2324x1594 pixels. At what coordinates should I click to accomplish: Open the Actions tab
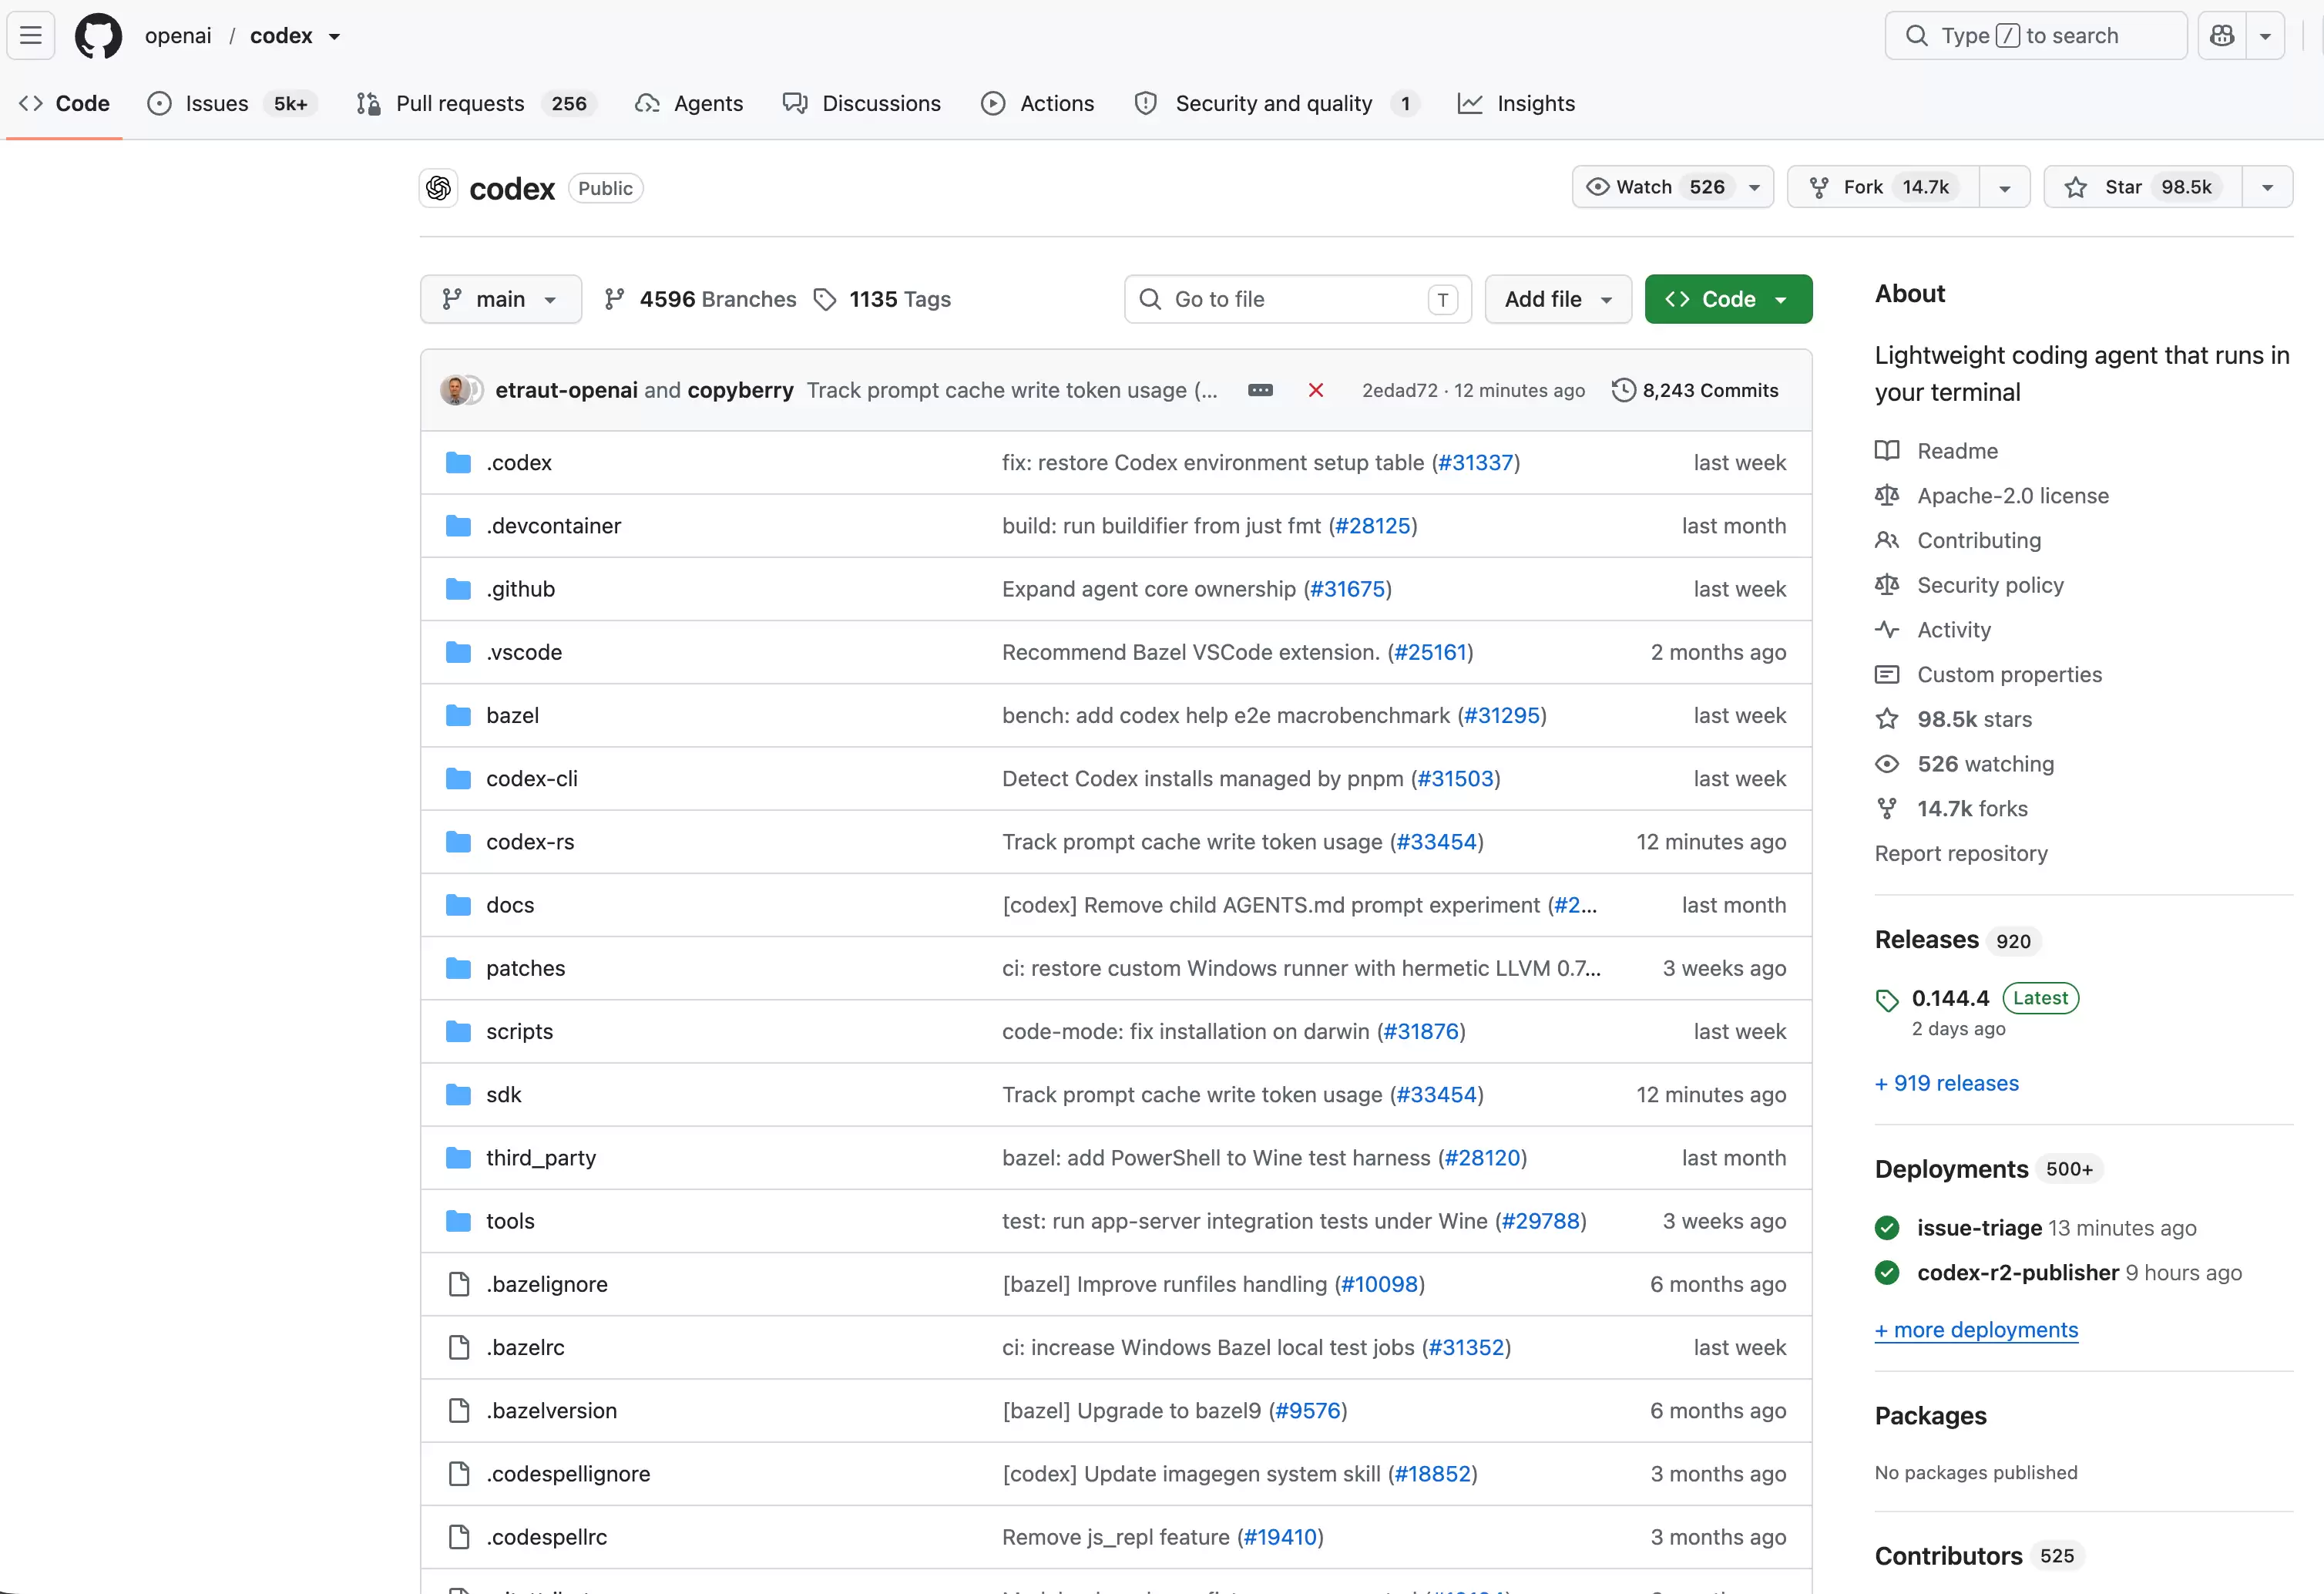(1037, 103)
